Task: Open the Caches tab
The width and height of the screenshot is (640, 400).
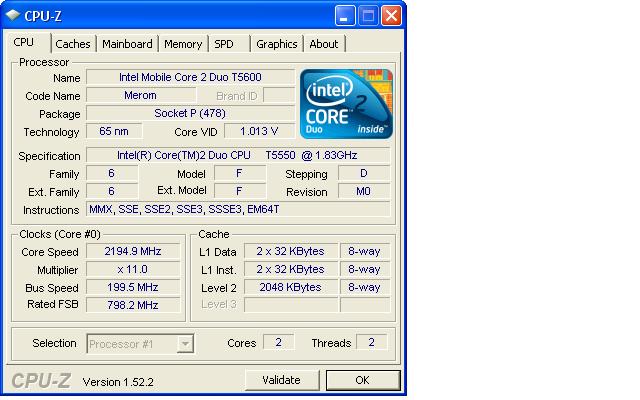Action: click(73, 44)
